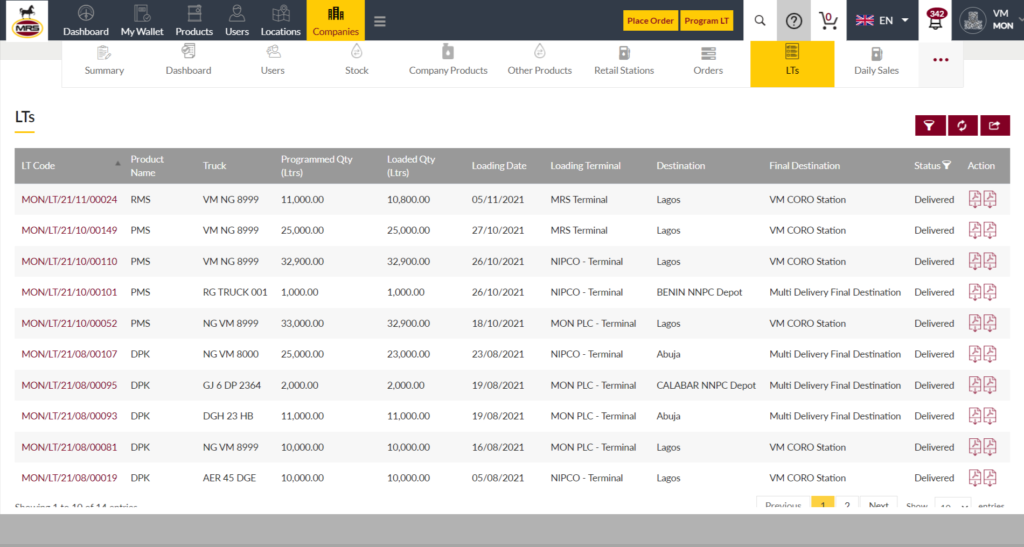Open the Retail Stations tab
The height and width of the screenshot is (547, 1024).
tap(624, 63)
